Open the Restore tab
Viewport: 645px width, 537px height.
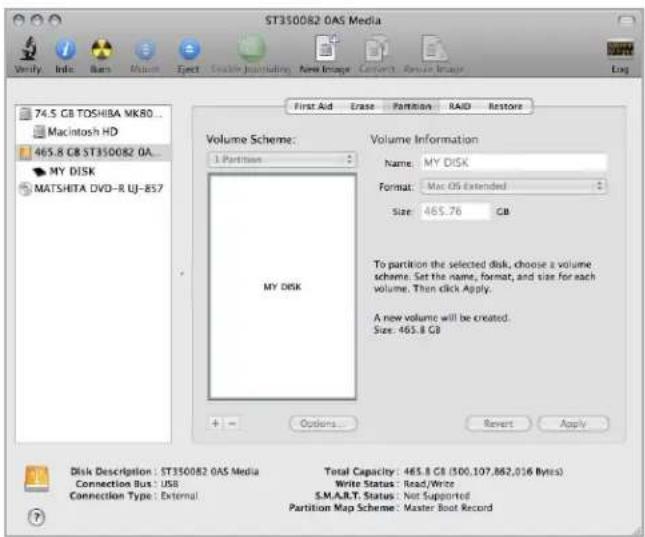[505, 107]
